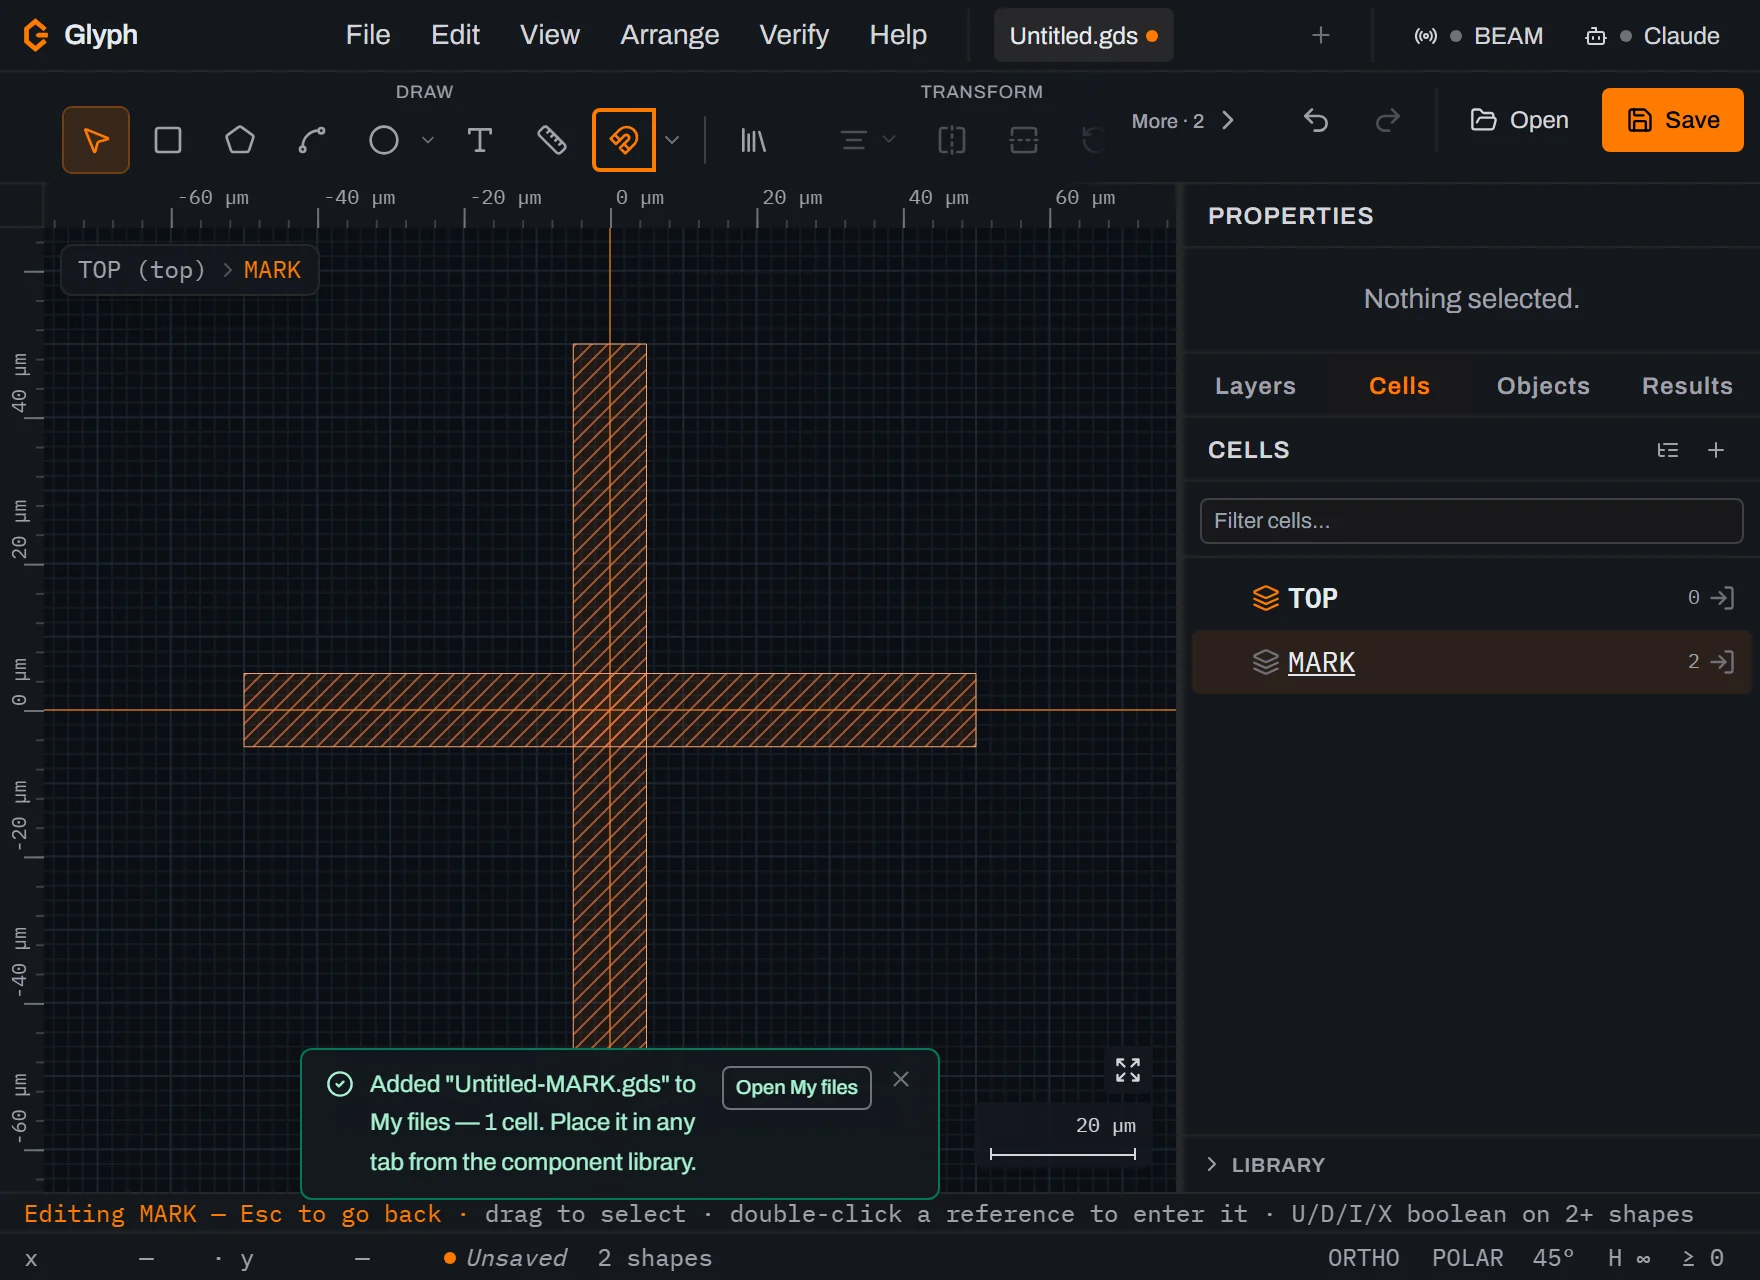Select the Polygon draw tool
1760x1280 pixels.
(x=240, y=140)
